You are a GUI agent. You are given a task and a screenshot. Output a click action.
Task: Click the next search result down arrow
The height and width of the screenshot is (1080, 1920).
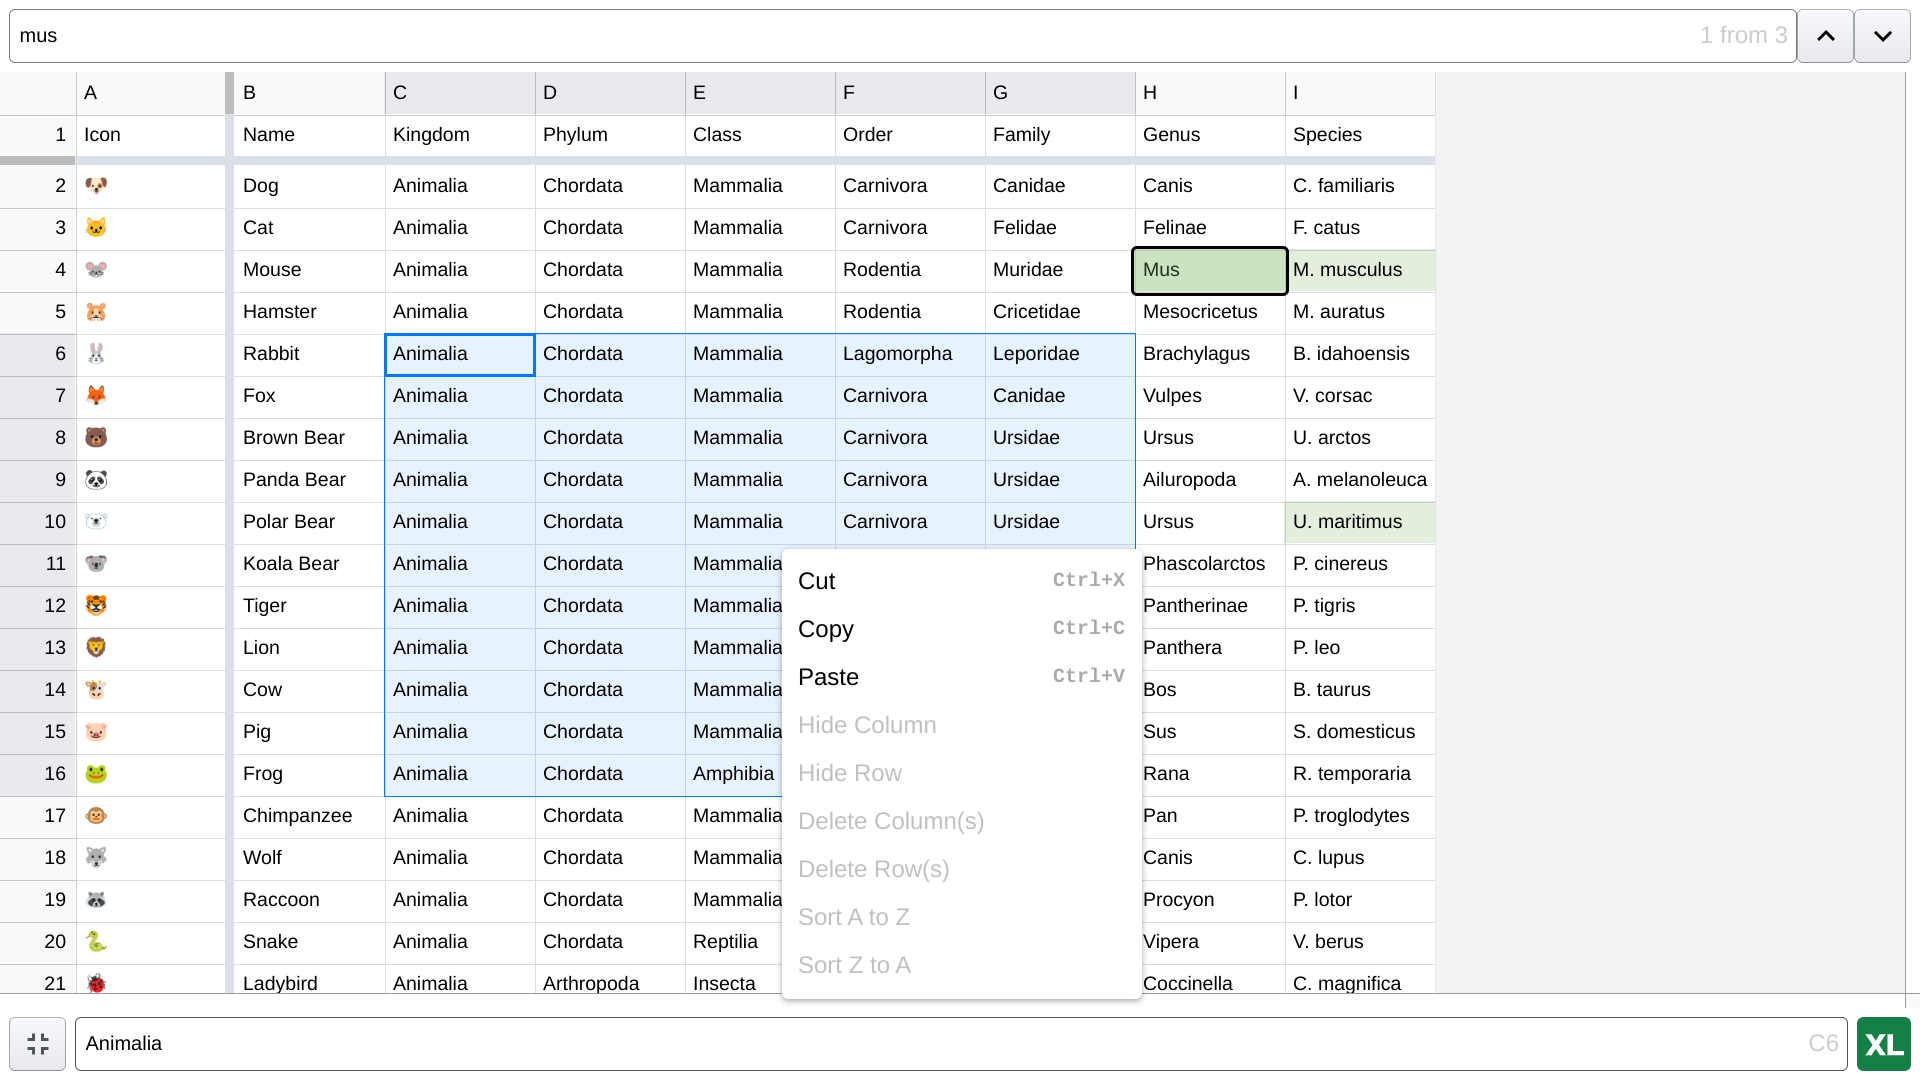click(1882, 36)
